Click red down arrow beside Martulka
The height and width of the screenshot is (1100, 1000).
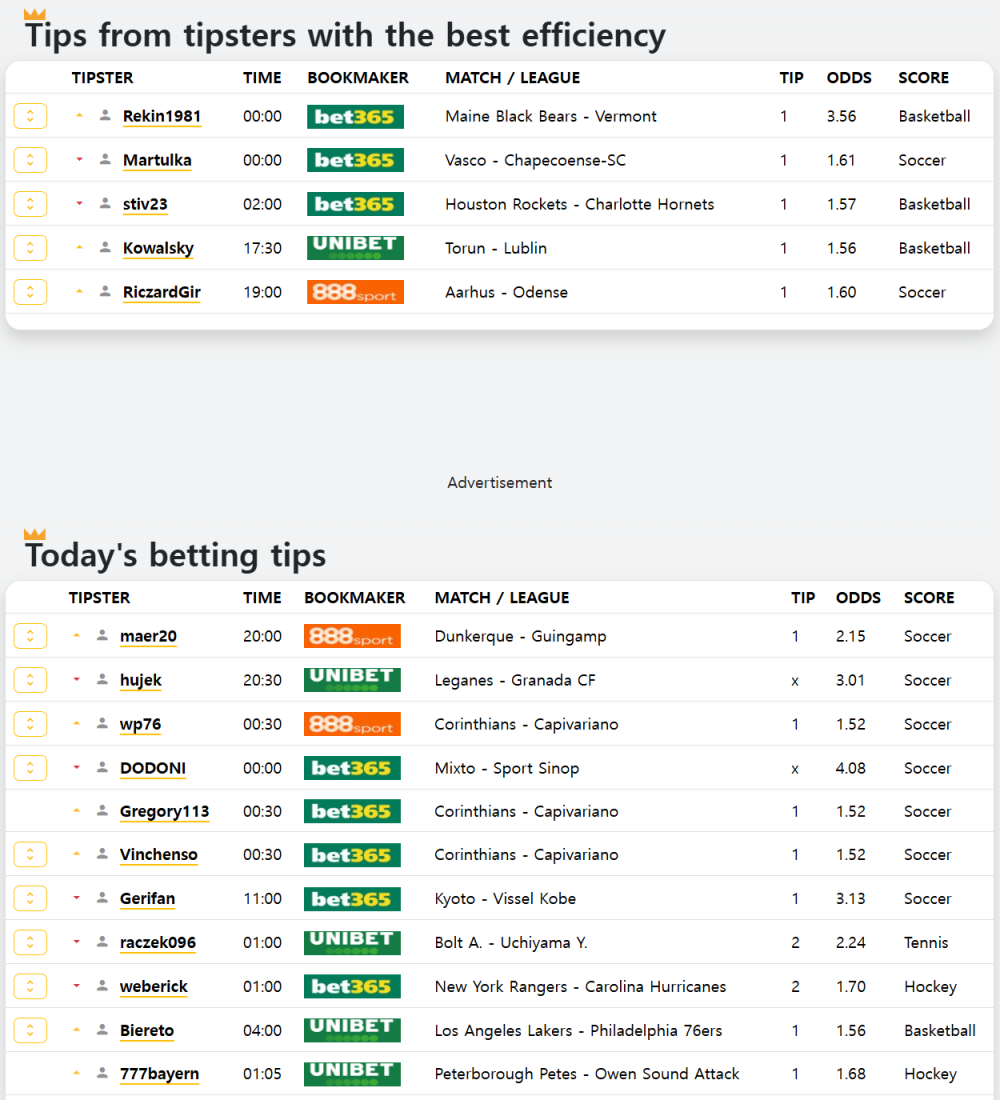click(x=79, y=160)
